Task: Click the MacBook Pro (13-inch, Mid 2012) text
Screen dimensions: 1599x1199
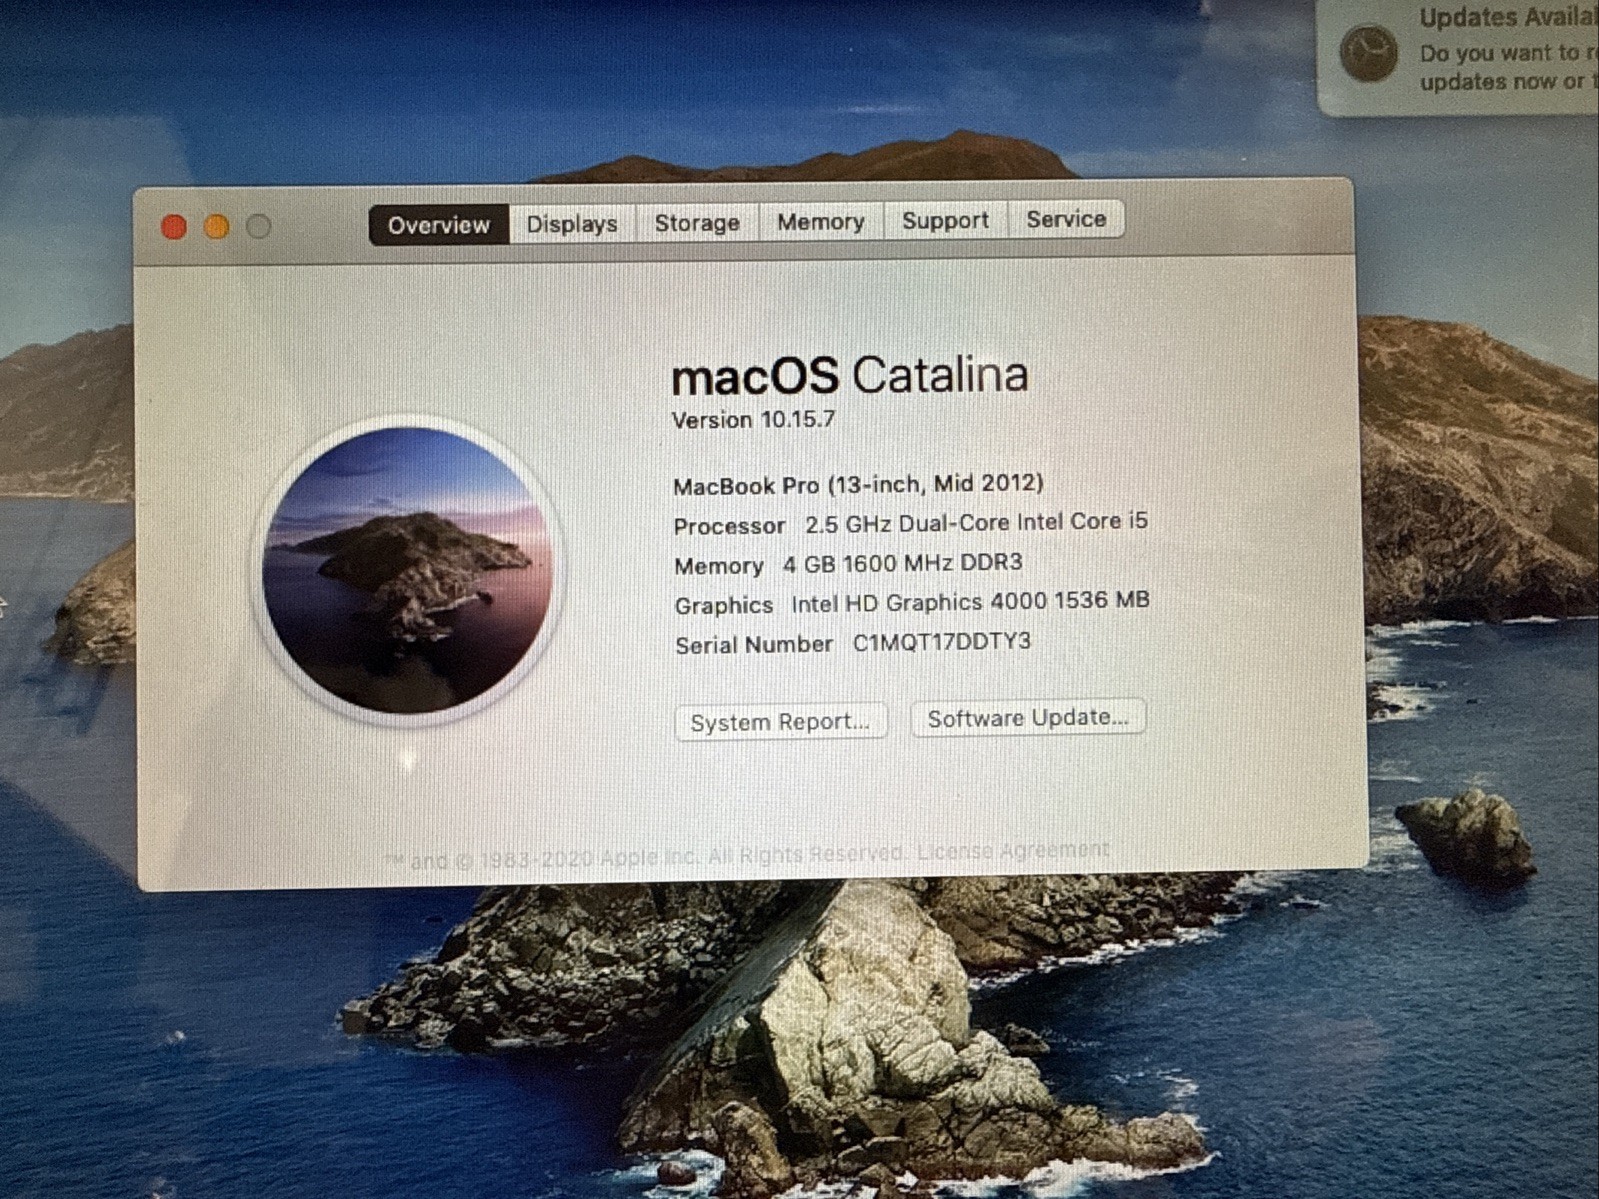Action: (x=858, y=485)
